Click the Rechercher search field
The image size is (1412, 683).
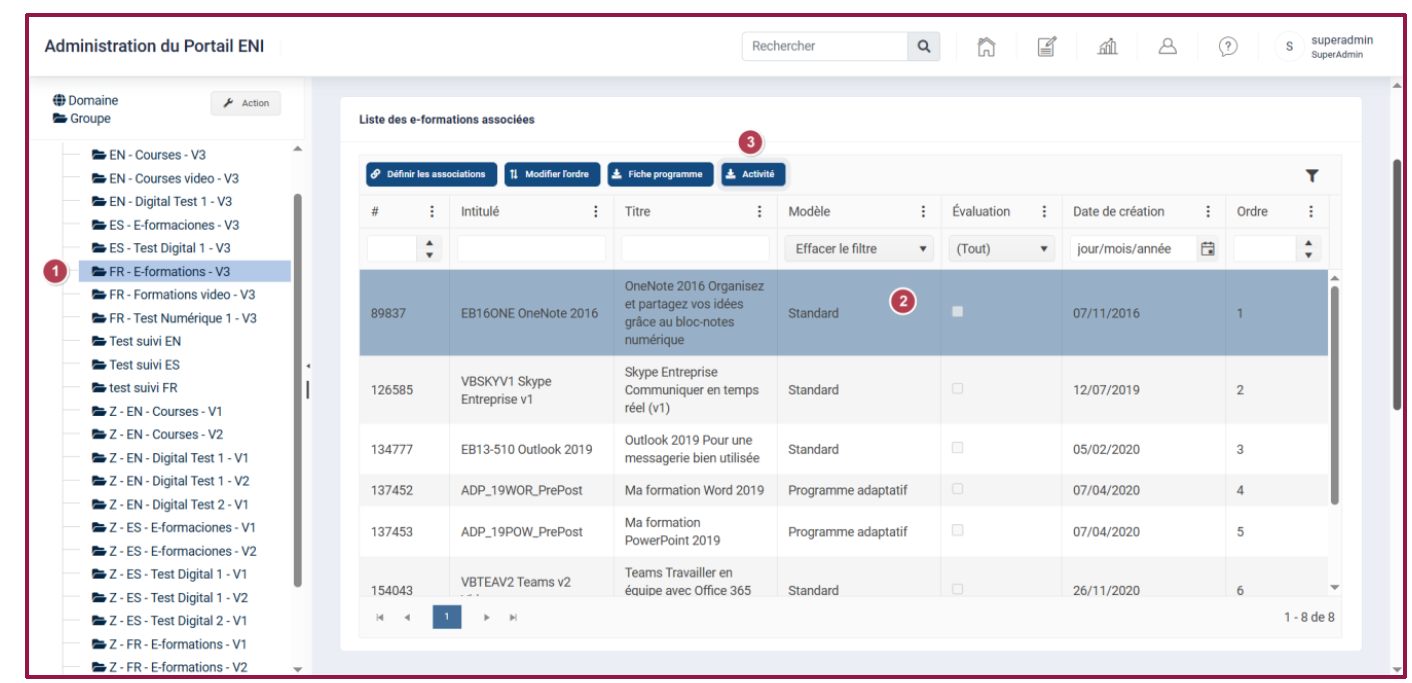(x=825, y=46)
